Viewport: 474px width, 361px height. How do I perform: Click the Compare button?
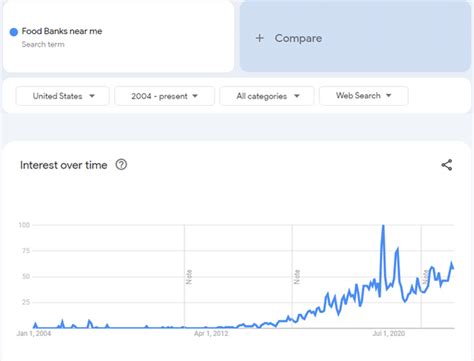355,36
